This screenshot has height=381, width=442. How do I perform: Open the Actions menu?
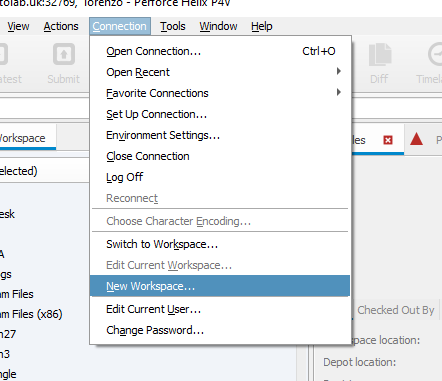pyautogui.click(x=61, y=26)
